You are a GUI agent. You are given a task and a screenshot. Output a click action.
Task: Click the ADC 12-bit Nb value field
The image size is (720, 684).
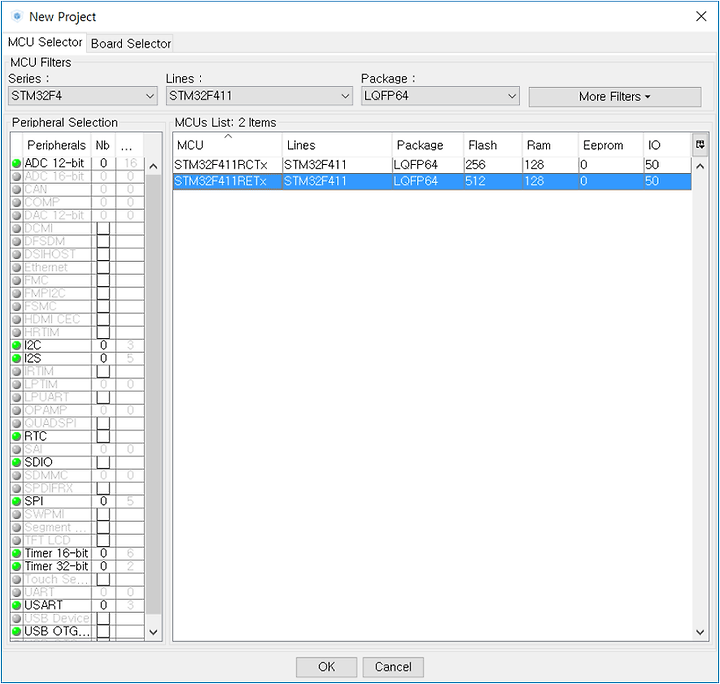pos(103,163)
